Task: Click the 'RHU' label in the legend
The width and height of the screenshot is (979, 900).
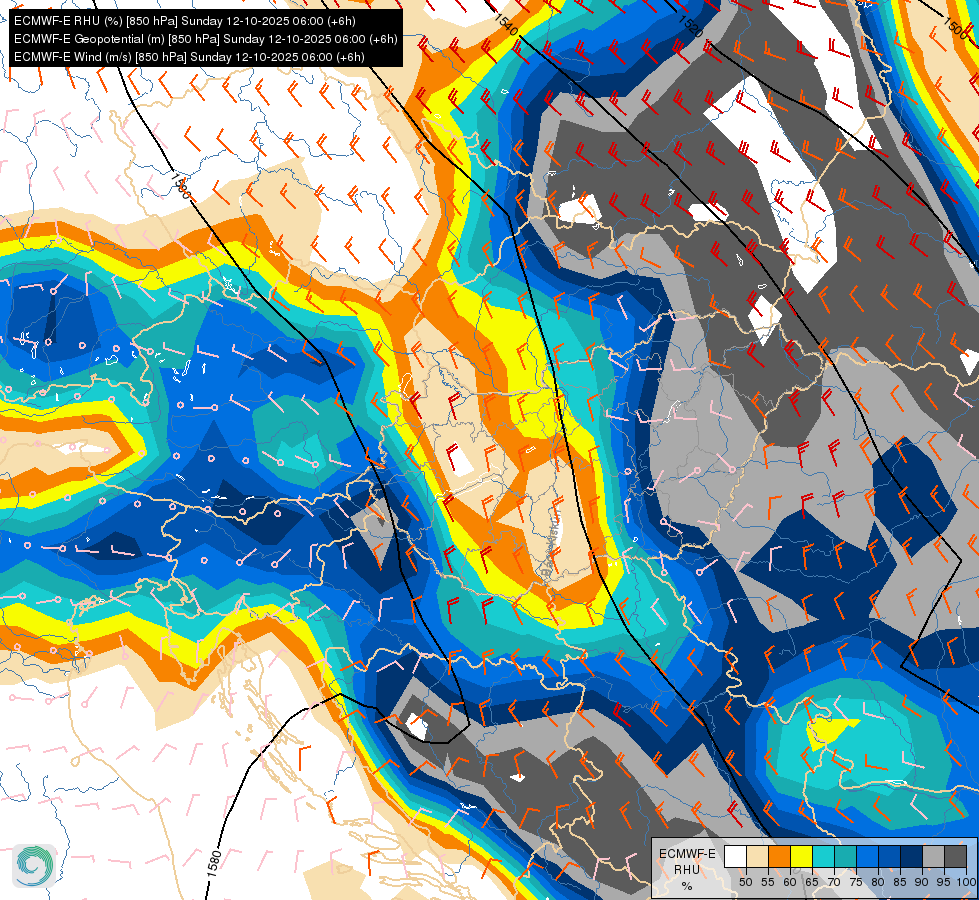Action: [x=687, y=869]
